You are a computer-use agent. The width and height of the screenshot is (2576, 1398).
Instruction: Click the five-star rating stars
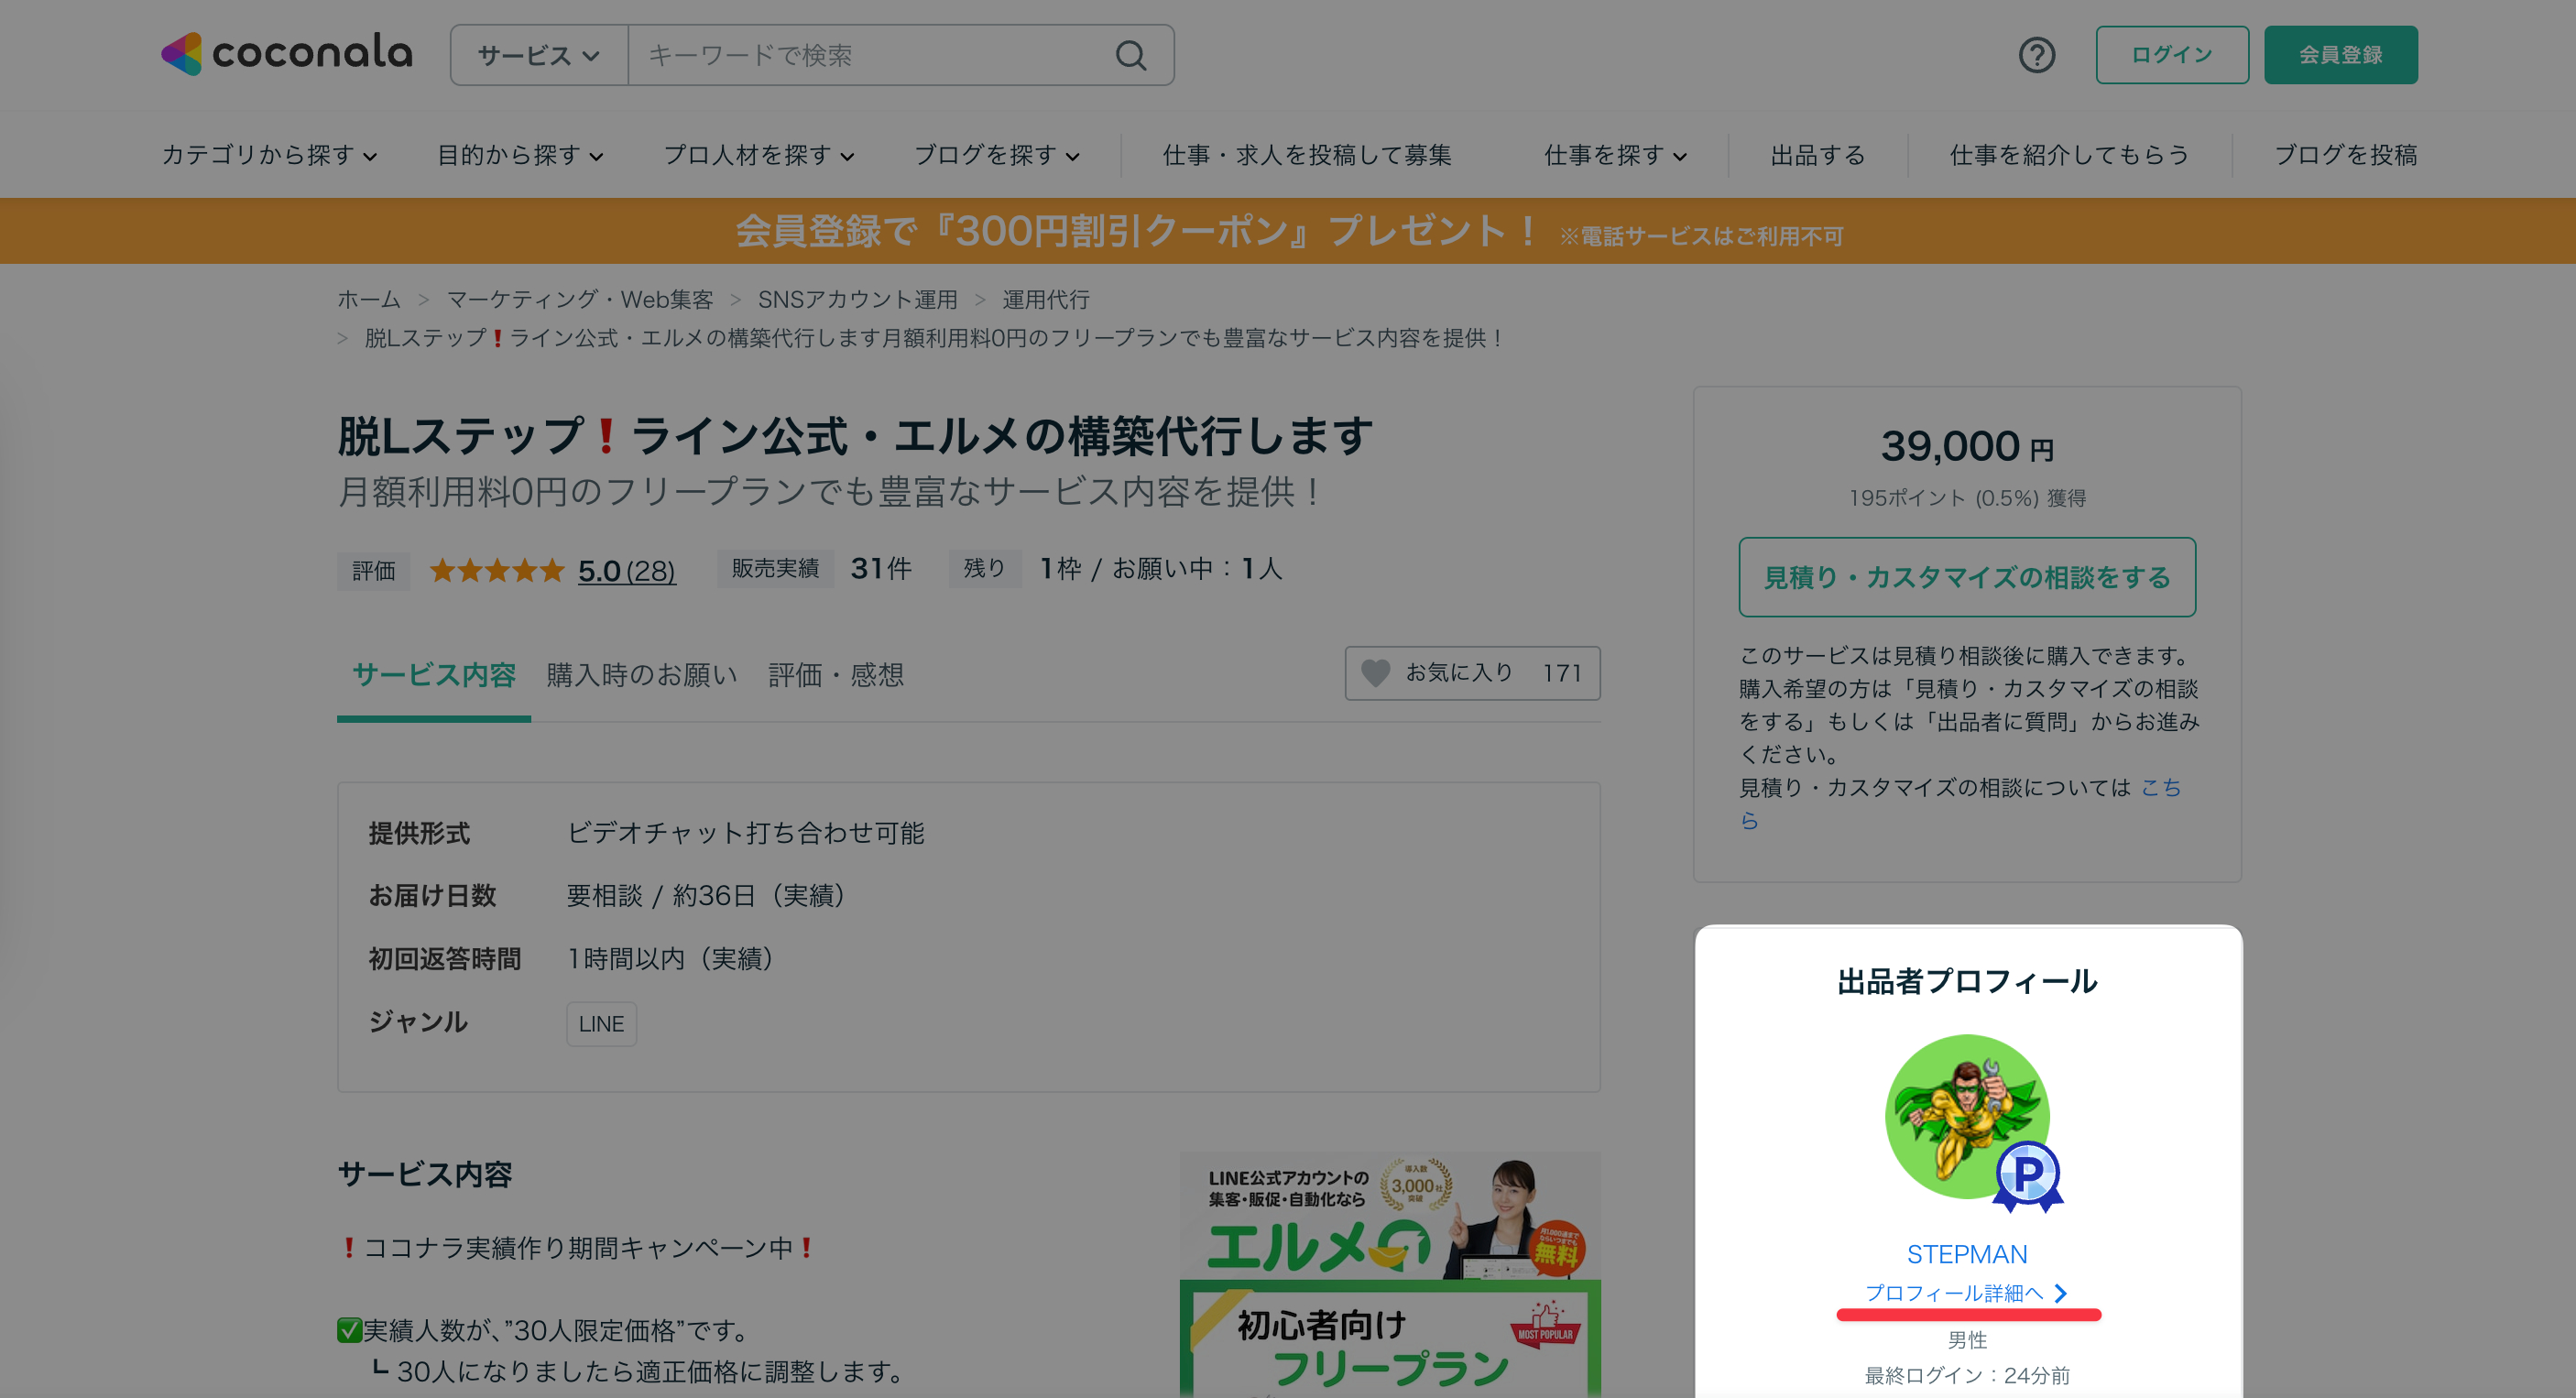497,571
